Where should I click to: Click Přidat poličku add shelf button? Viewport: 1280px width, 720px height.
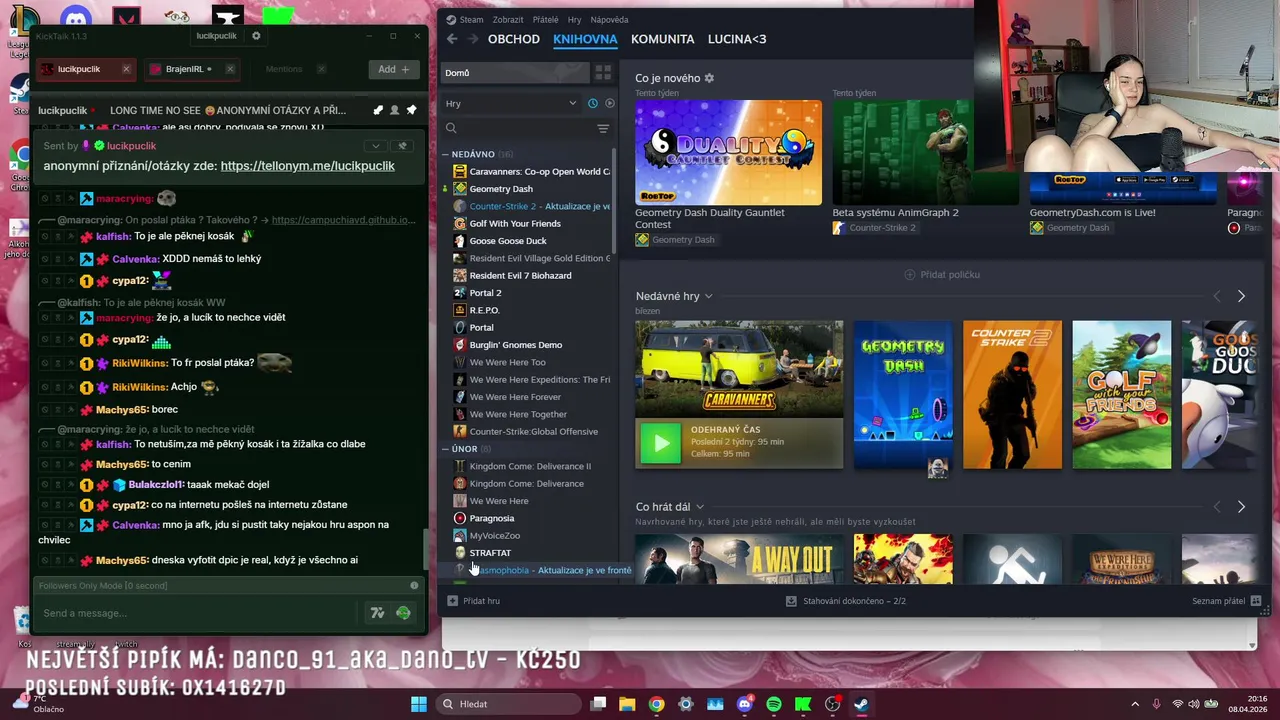(x=942, y=274)
